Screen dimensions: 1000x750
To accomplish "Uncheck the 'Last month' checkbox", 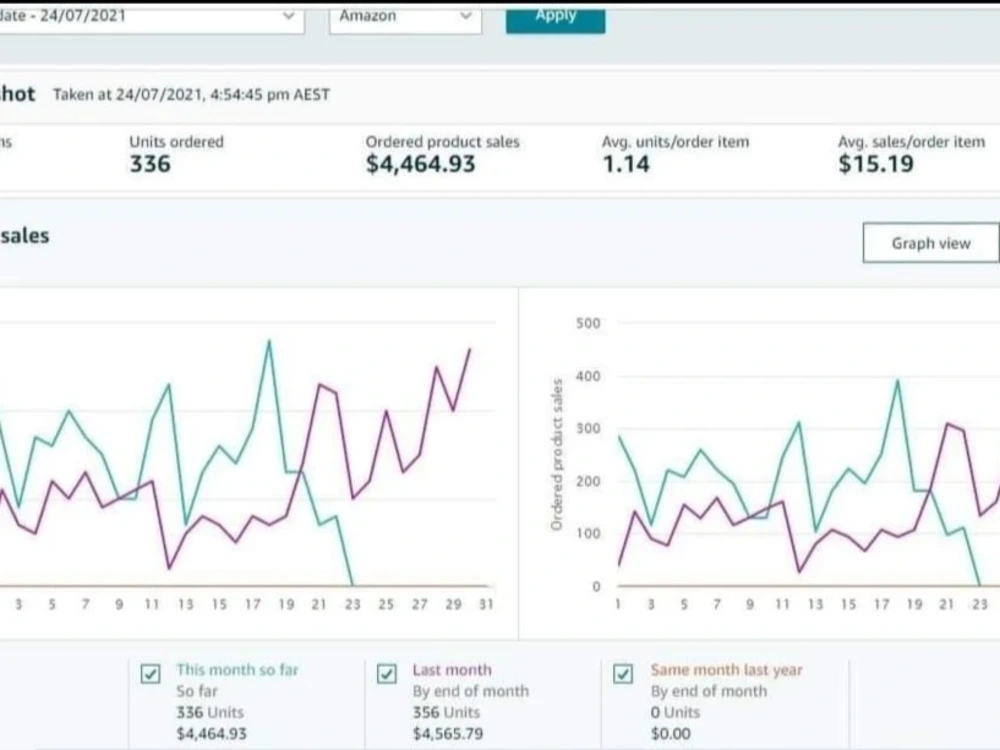I will tap(386, 674).
